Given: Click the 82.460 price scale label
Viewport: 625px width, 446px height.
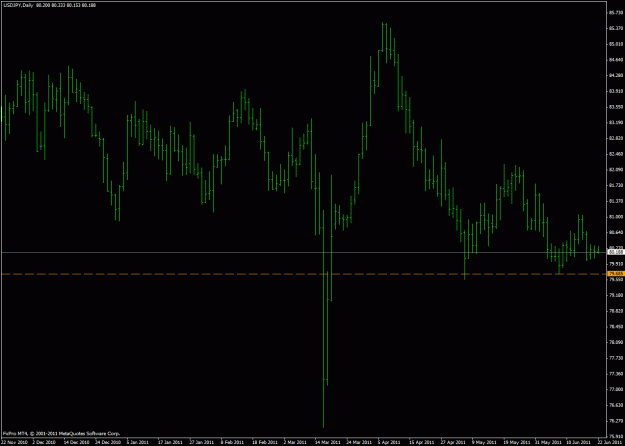Looking at the screenshot, I should point(616,154).
